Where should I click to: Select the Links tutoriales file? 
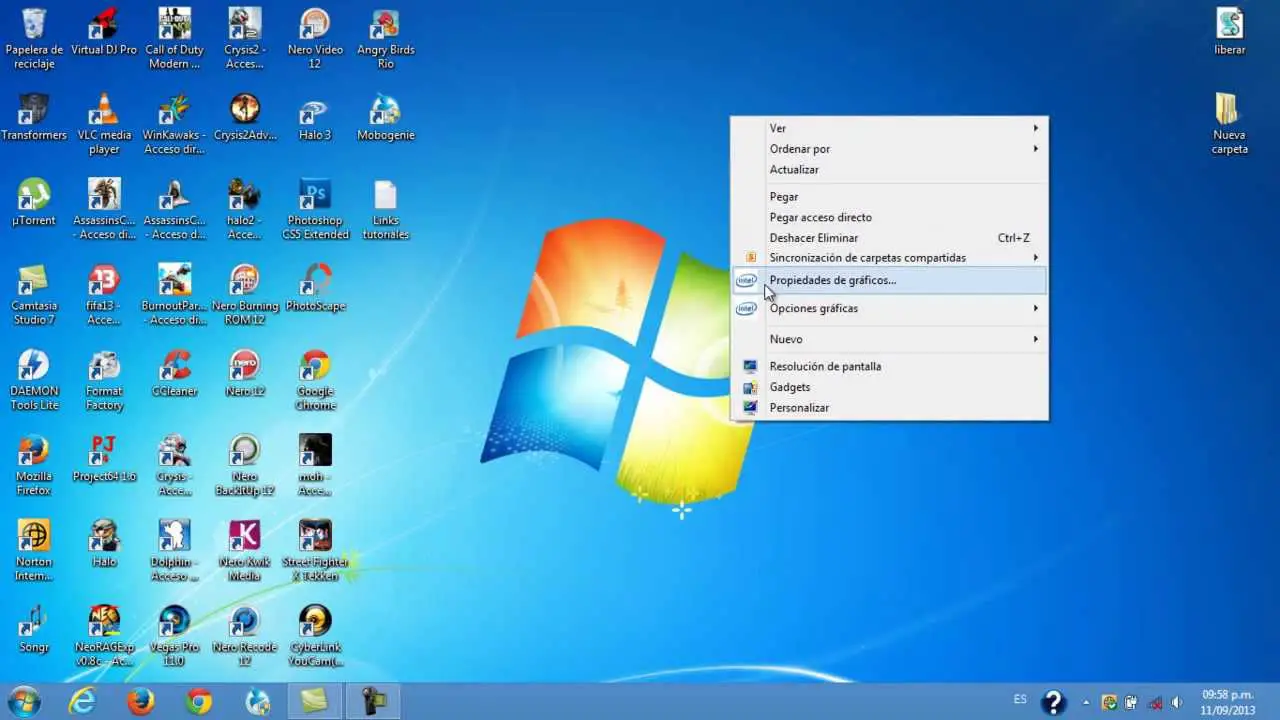click(385, 210)
